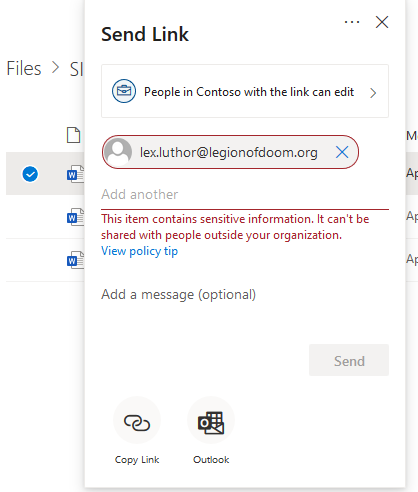Image resolution: width=418 pixels, height=492 pixels.
Task: Remove lex.luthor@legionofdoom.org recipient chip
Action: 342,152
